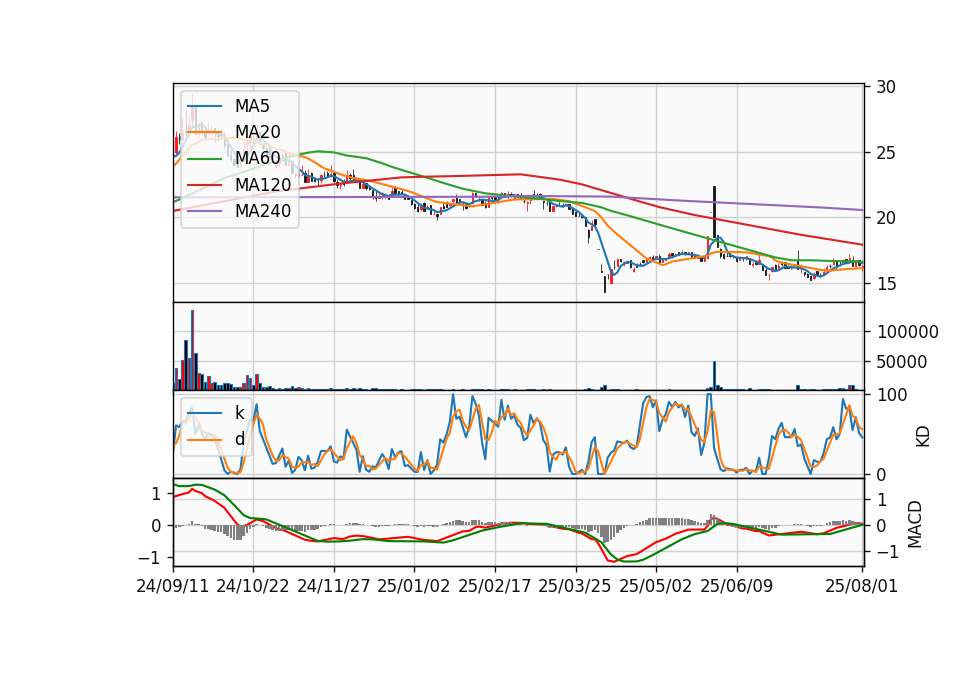960x690 pixels.
Task: Click the volume axis value 100000
Action: 908,332
